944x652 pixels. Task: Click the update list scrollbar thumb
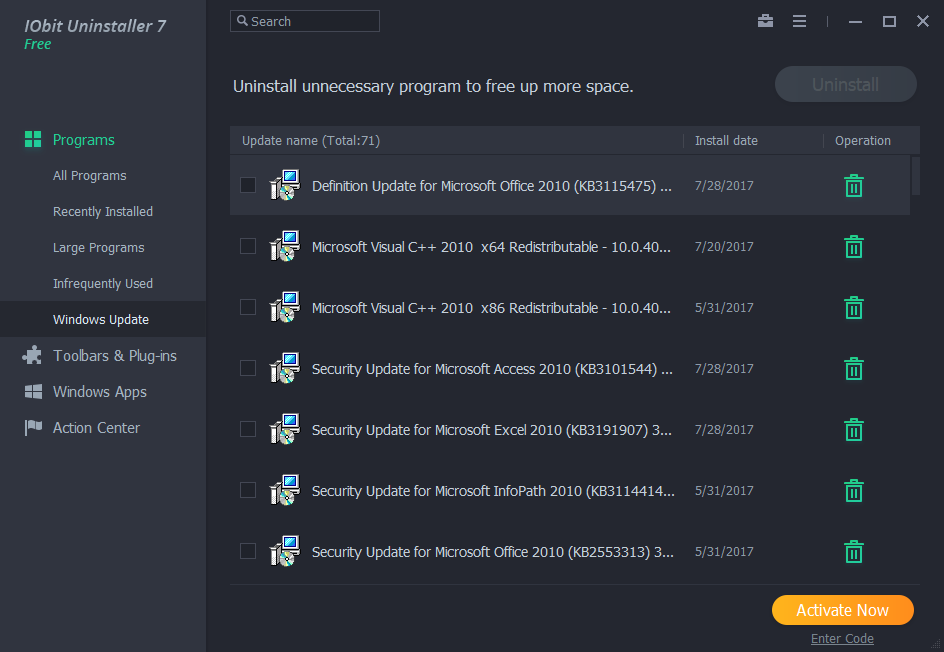click(x=916, y=176)
